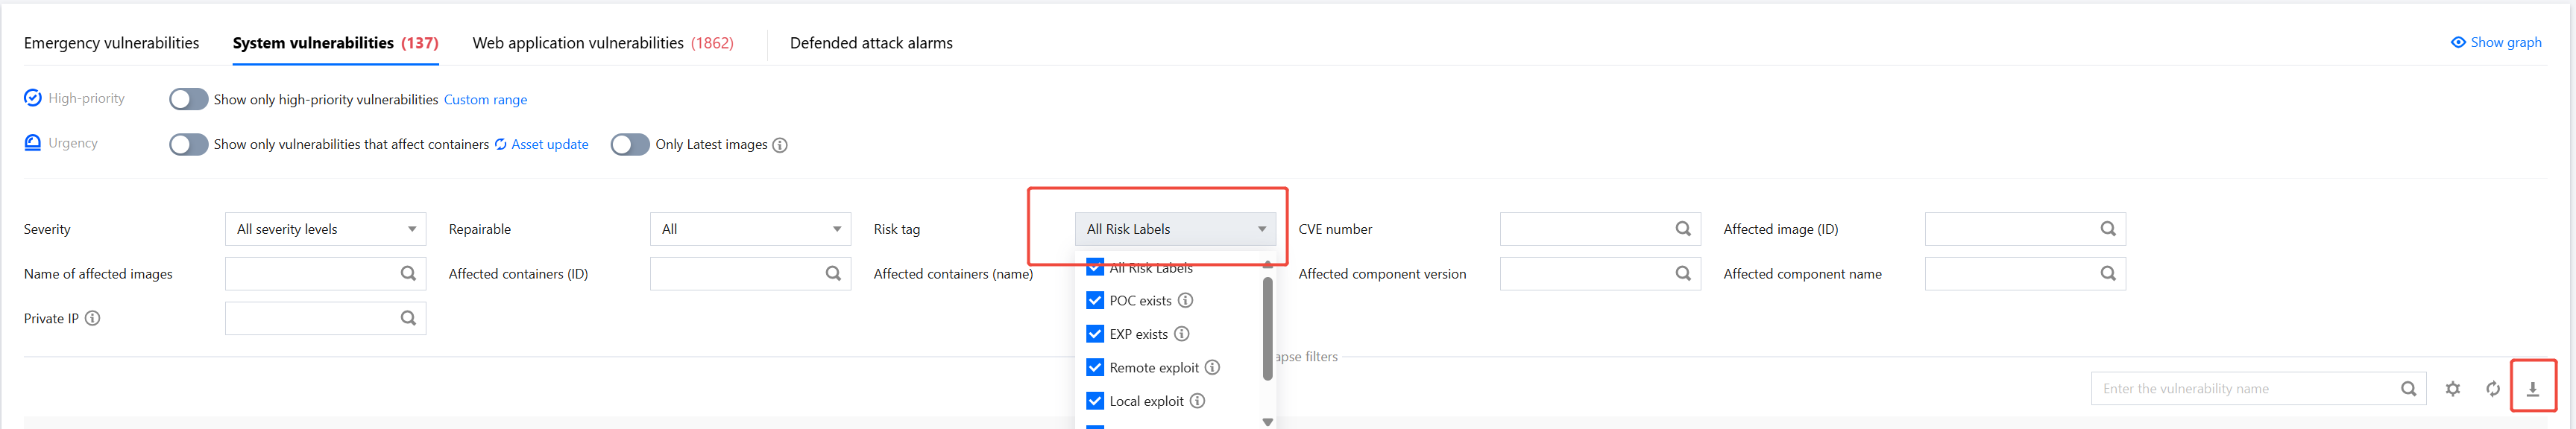Click the CVE number search icon

pyautogui.click(x=1683, y=229)
